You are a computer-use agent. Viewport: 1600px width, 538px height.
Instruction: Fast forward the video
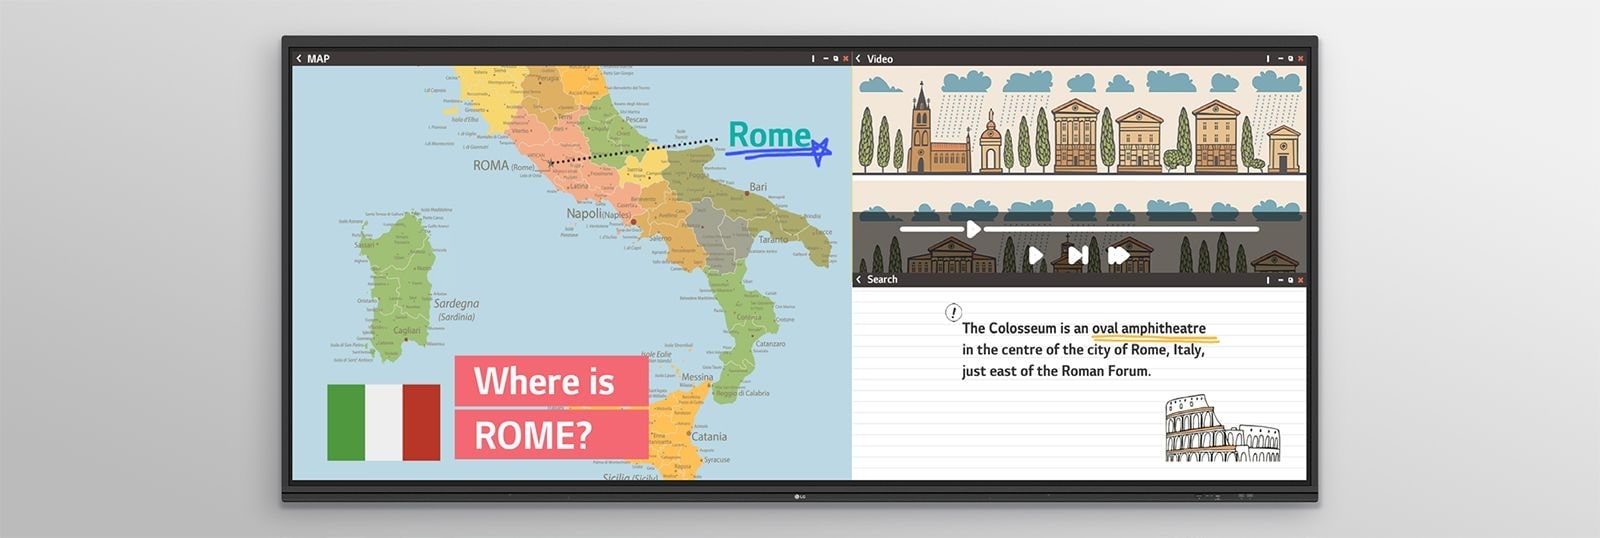click(x=1118, y=256)
